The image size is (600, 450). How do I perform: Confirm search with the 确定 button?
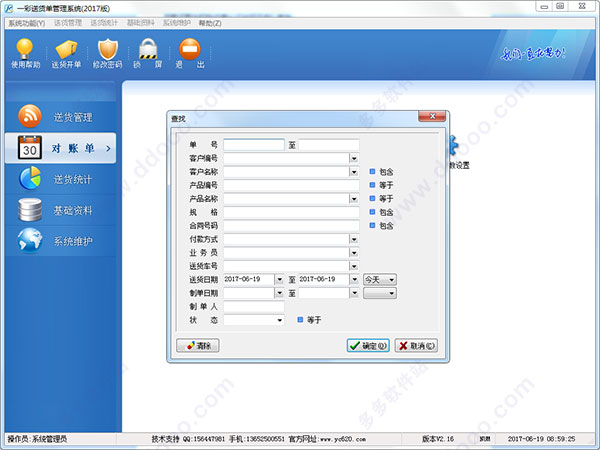[368, 346]
